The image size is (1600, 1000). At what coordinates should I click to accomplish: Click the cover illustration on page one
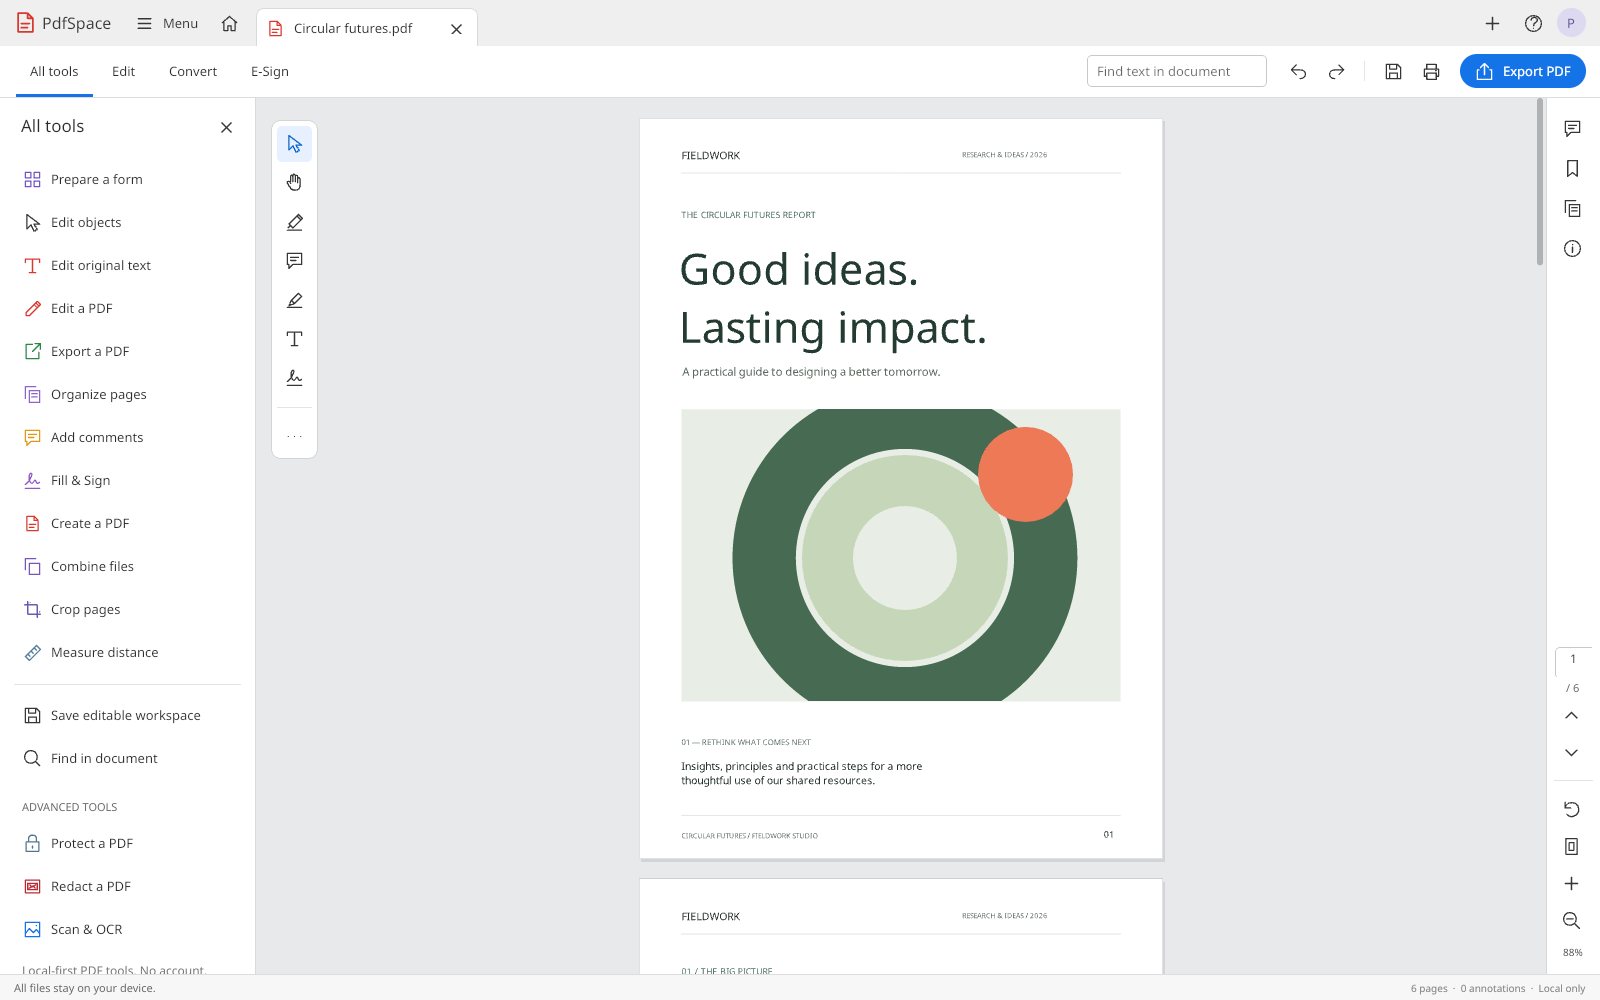(x=901, y=555)
